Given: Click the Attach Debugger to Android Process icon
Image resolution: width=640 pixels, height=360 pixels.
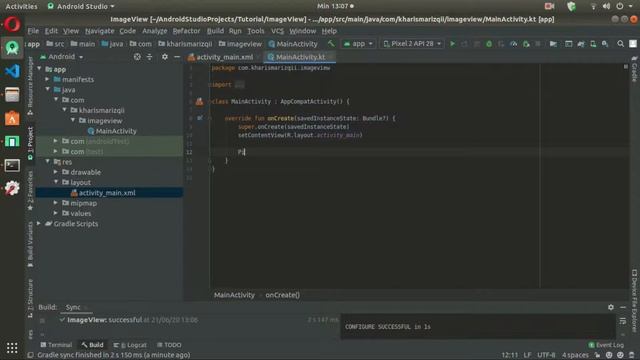Looking at the screenshot, I should (x=526, y=43).
